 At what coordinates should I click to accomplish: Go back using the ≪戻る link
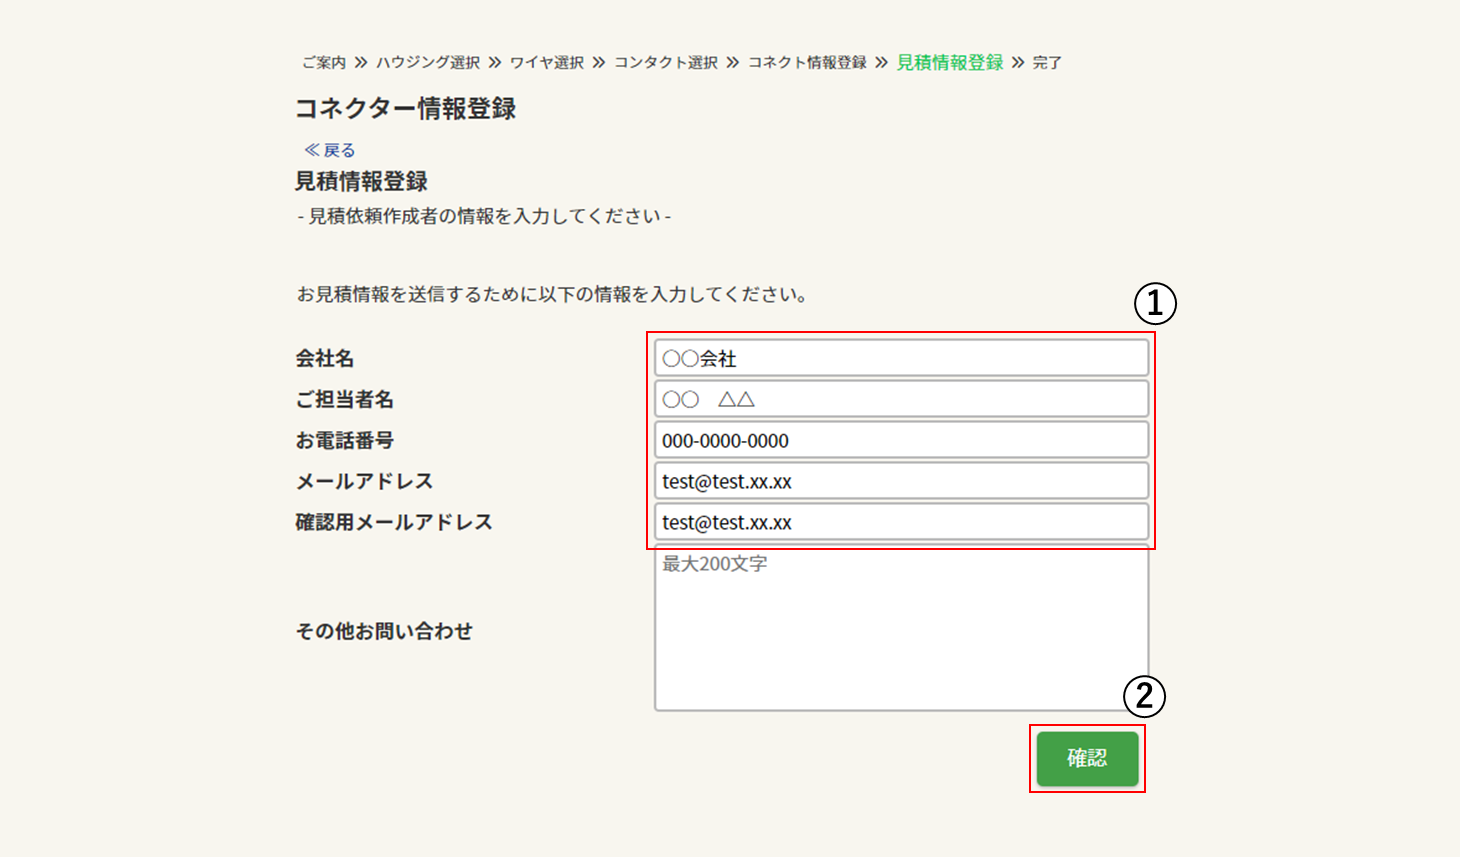[330, 150]
